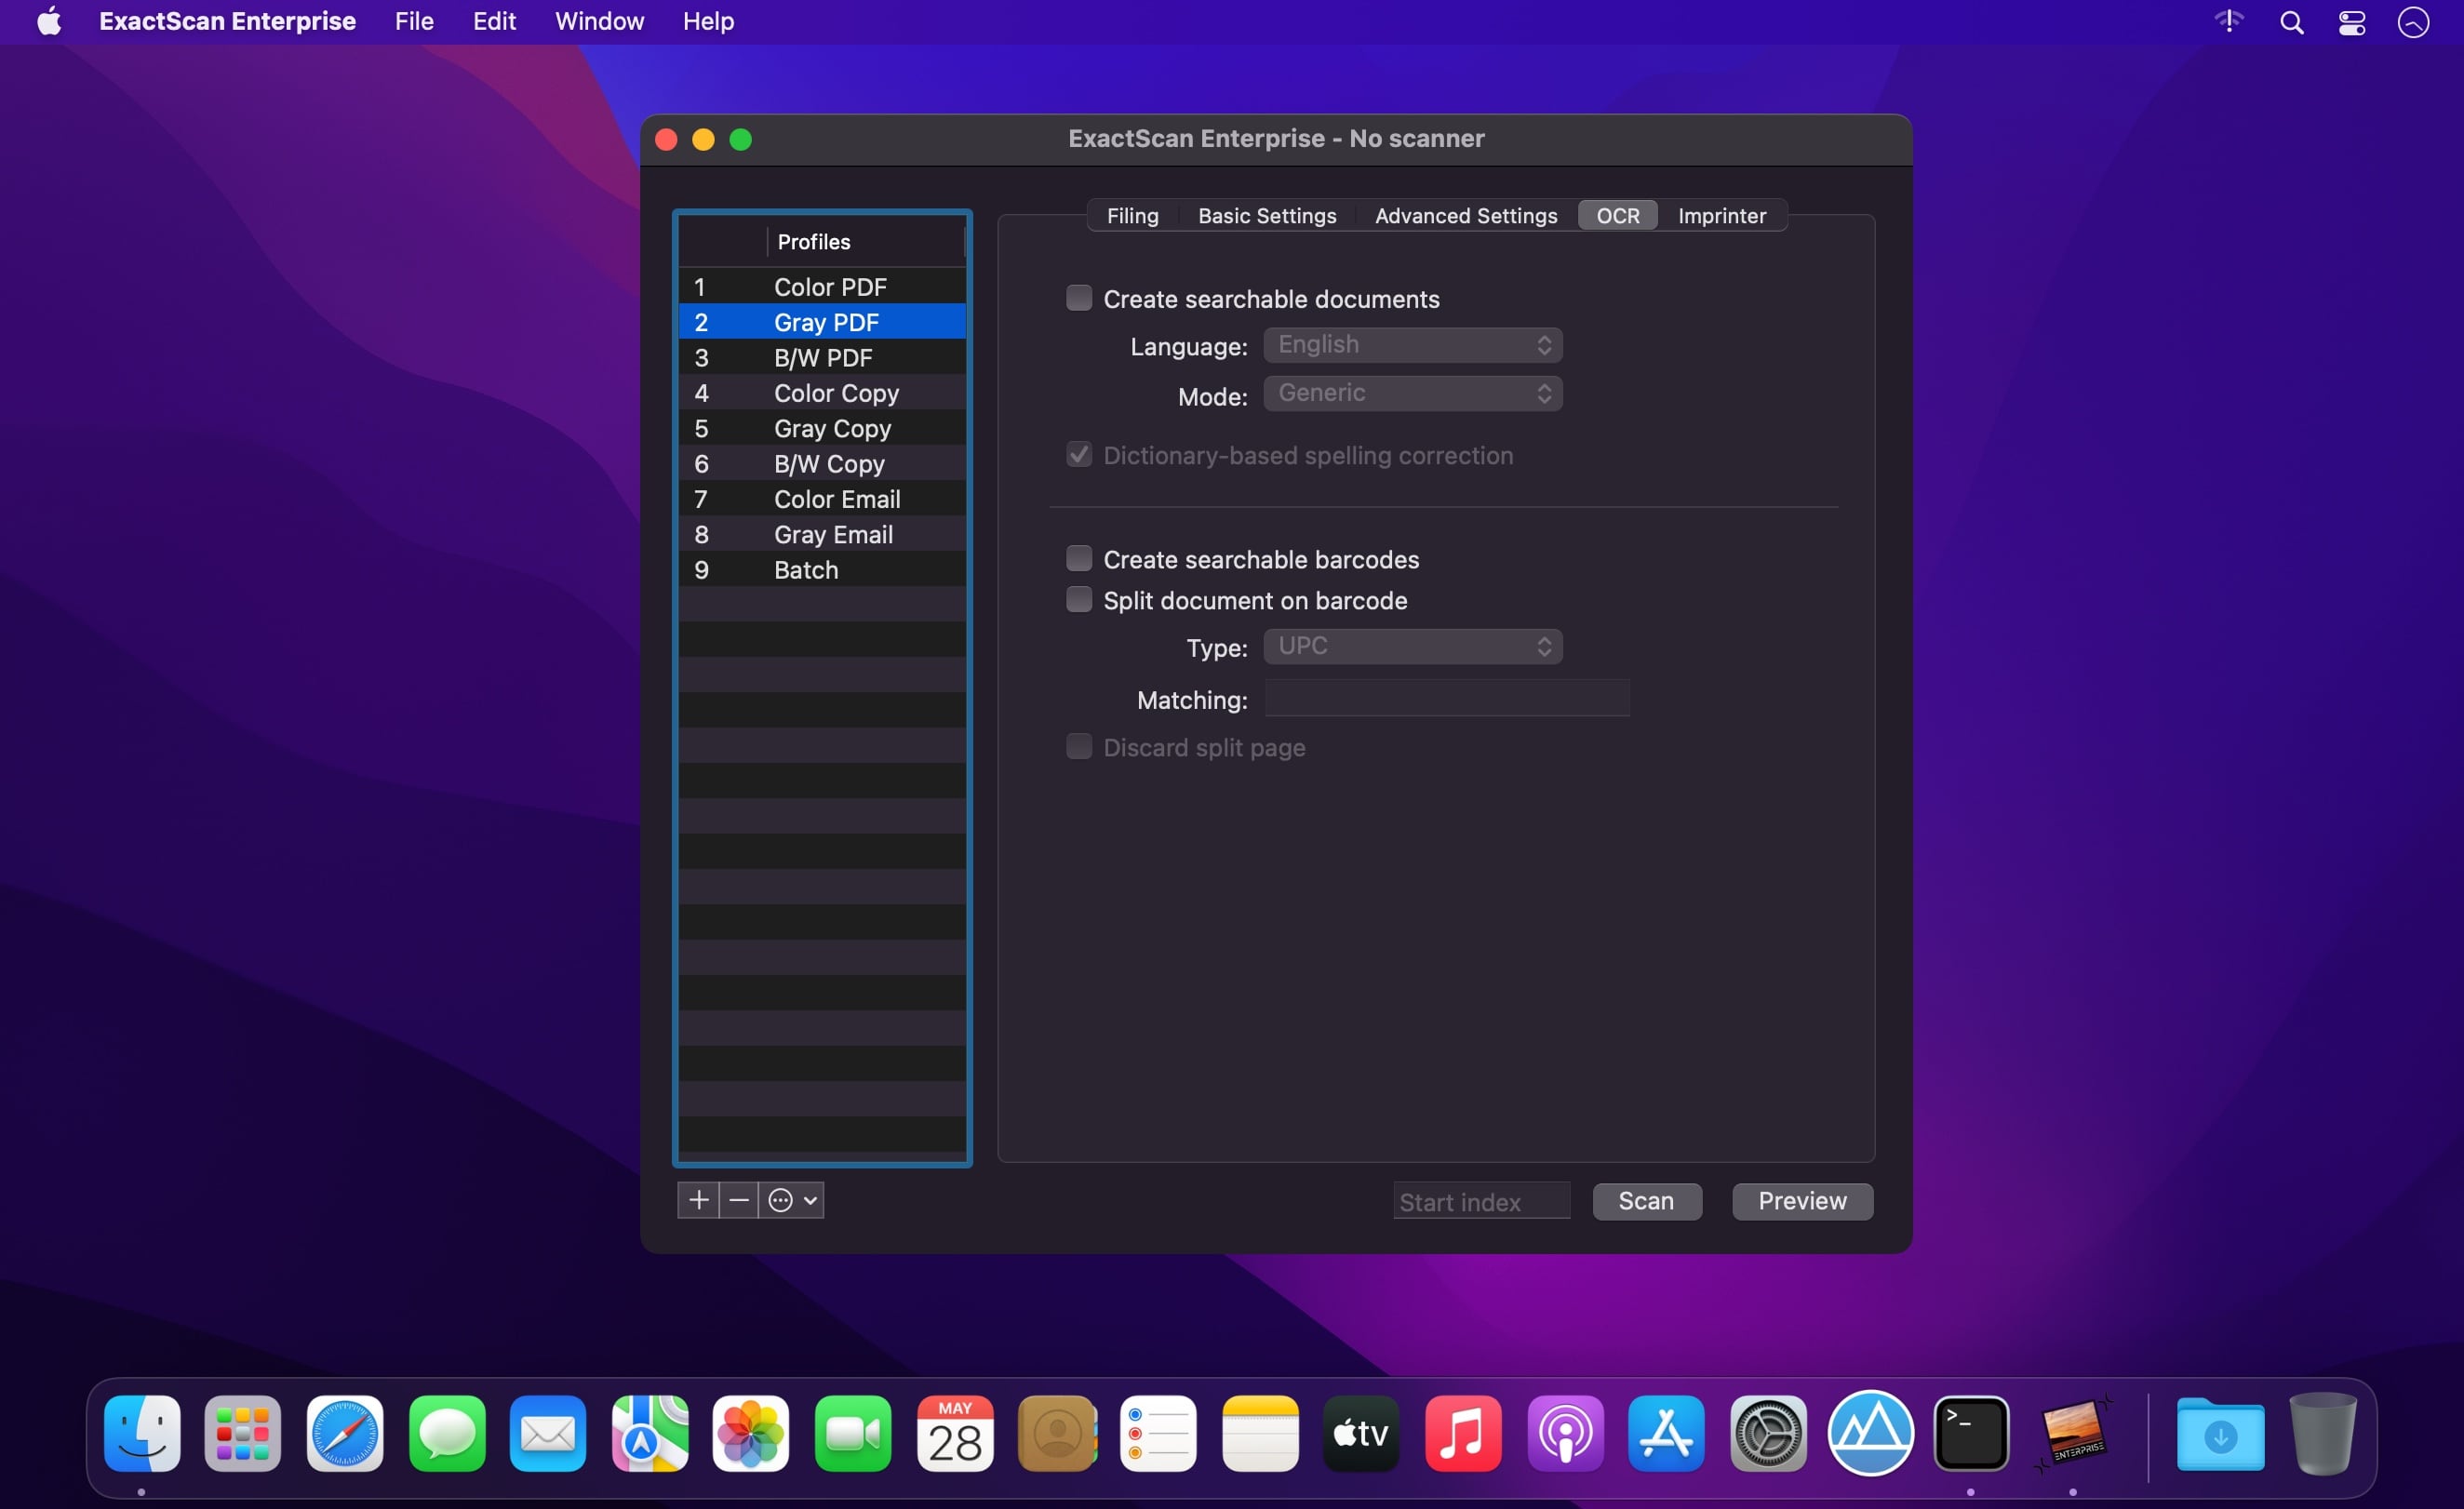
Task: Enable Create searchable documents checkbox
Action: point(1078,298)
